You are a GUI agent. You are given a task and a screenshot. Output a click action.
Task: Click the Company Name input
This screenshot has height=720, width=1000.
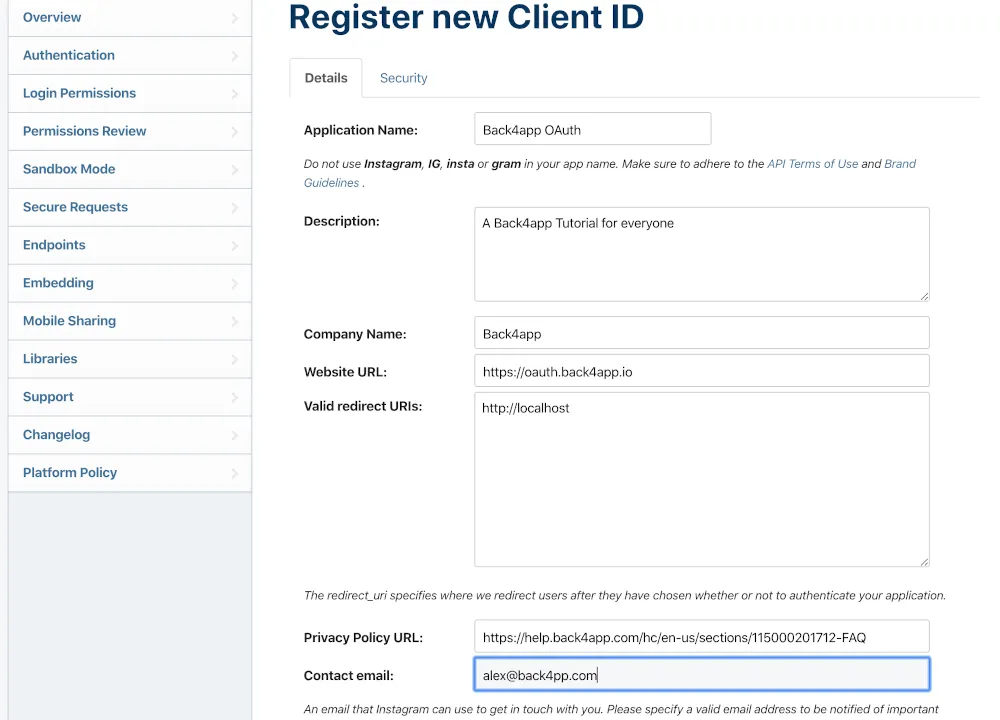(702, 333)
